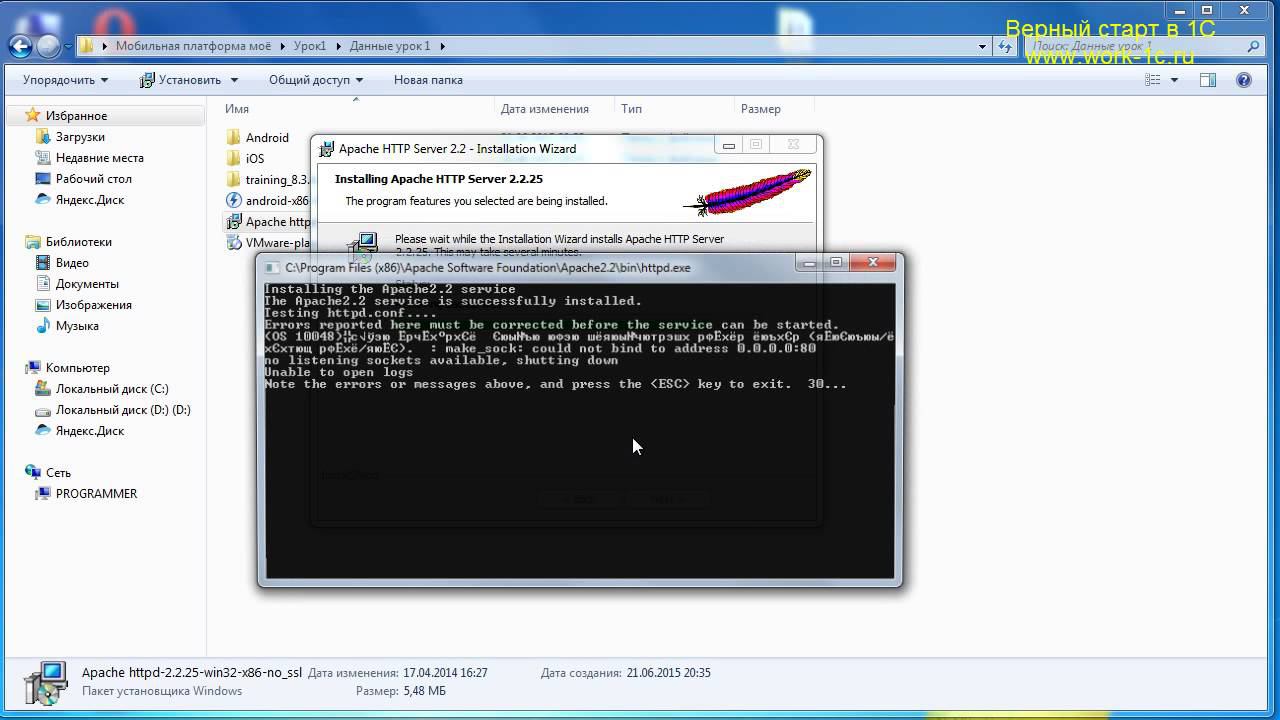Open the Документы library

87,284
